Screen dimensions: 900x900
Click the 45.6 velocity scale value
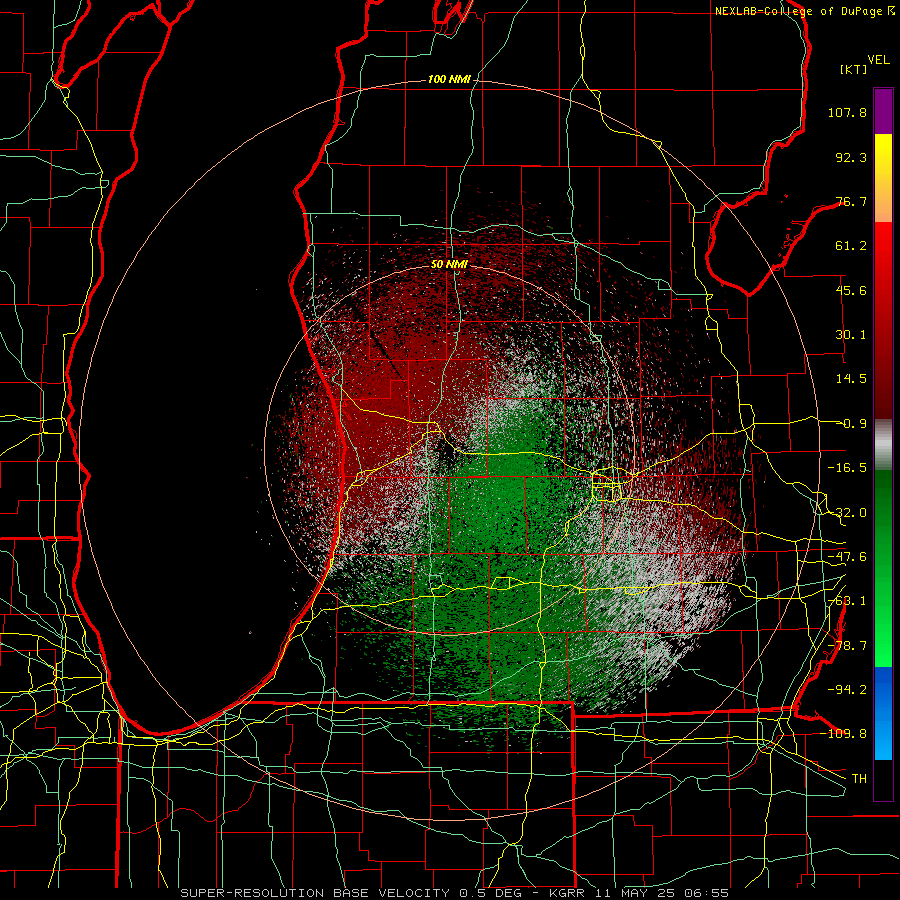pyautogui.click(x=851, y=290)
